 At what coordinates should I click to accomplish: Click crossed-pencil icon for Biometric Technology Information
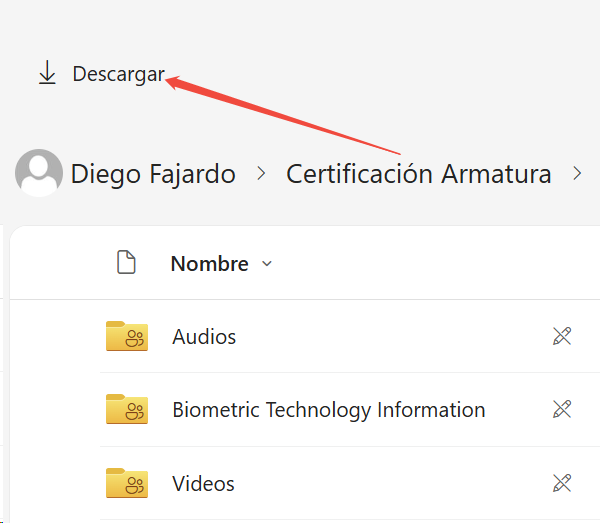pos(562,409)
